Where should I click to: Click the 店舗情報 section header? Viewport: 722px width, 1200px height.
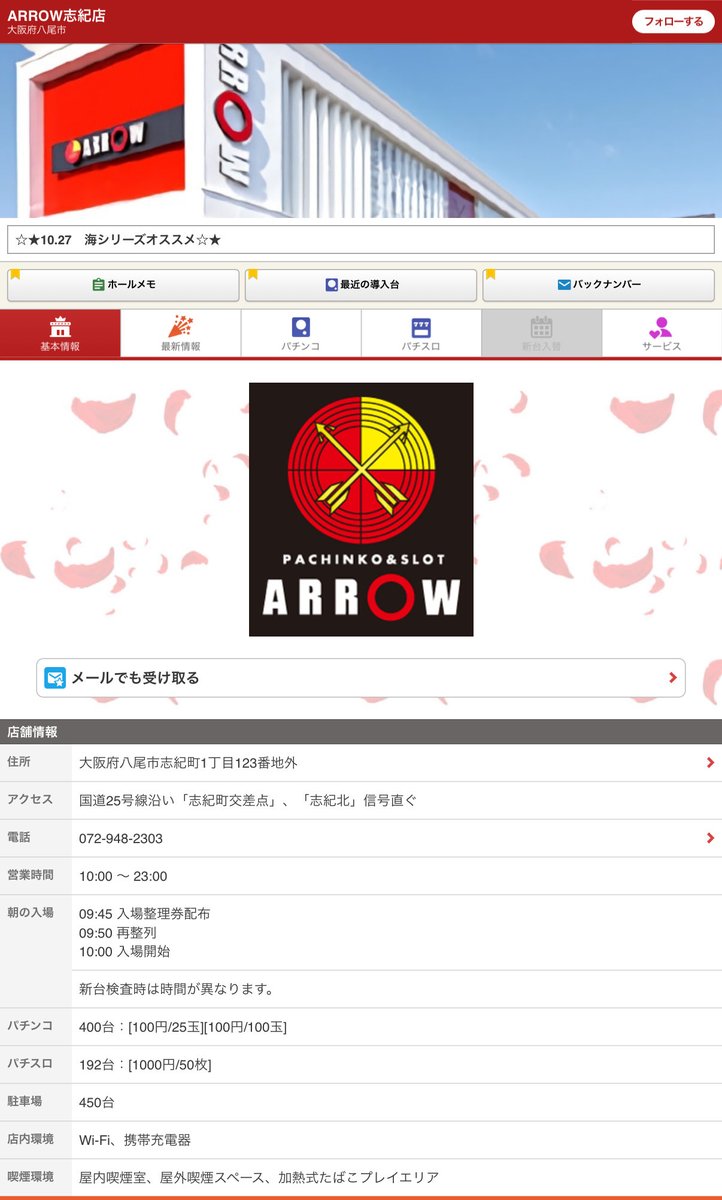361,731
